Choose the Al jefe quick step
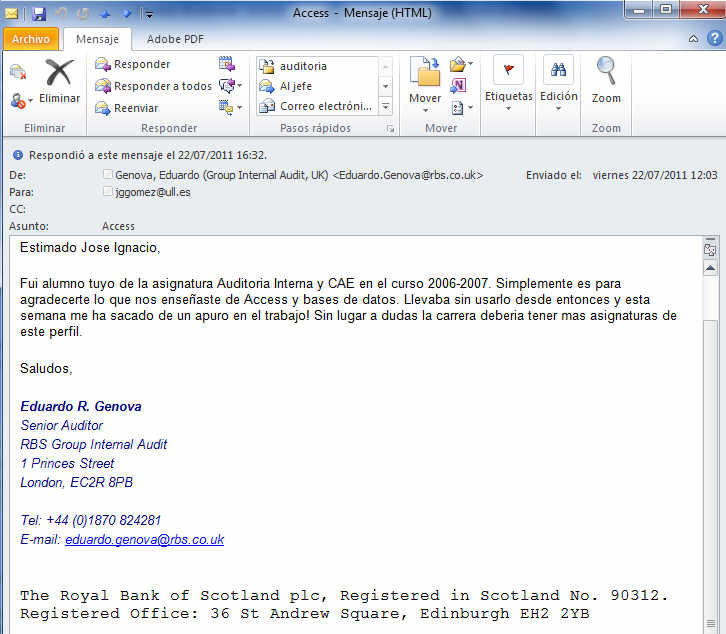726x634 pixels. click(296, 86)
